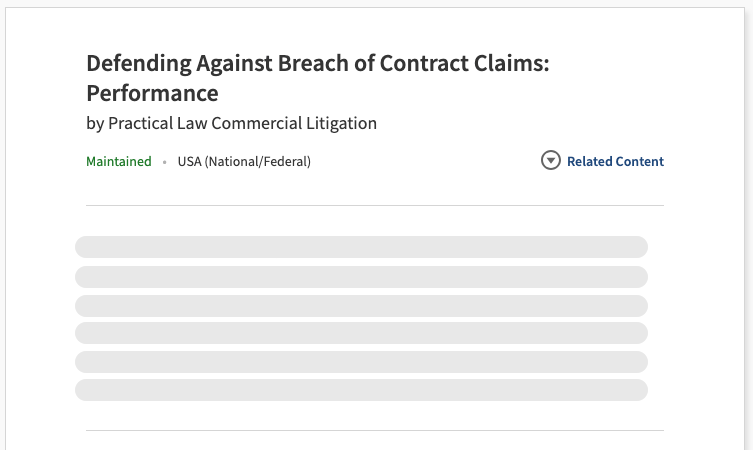Click the dot separator after Maintained

click(x=165, y=162)
